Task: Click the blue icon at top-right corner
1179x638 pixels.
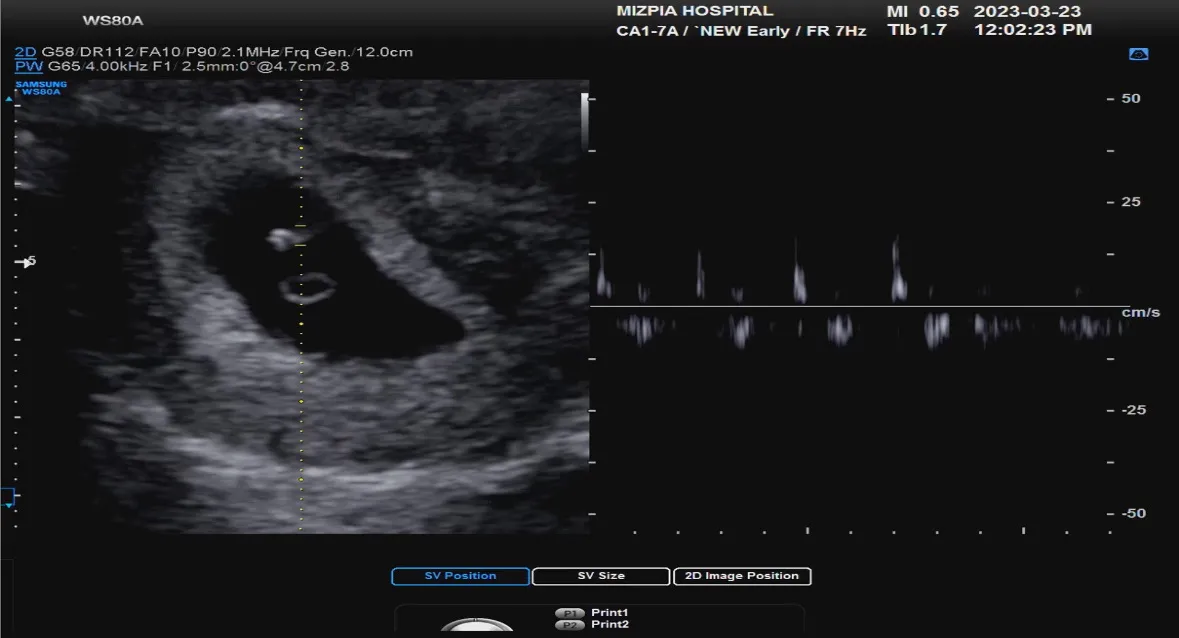Action: point(1138,54)
